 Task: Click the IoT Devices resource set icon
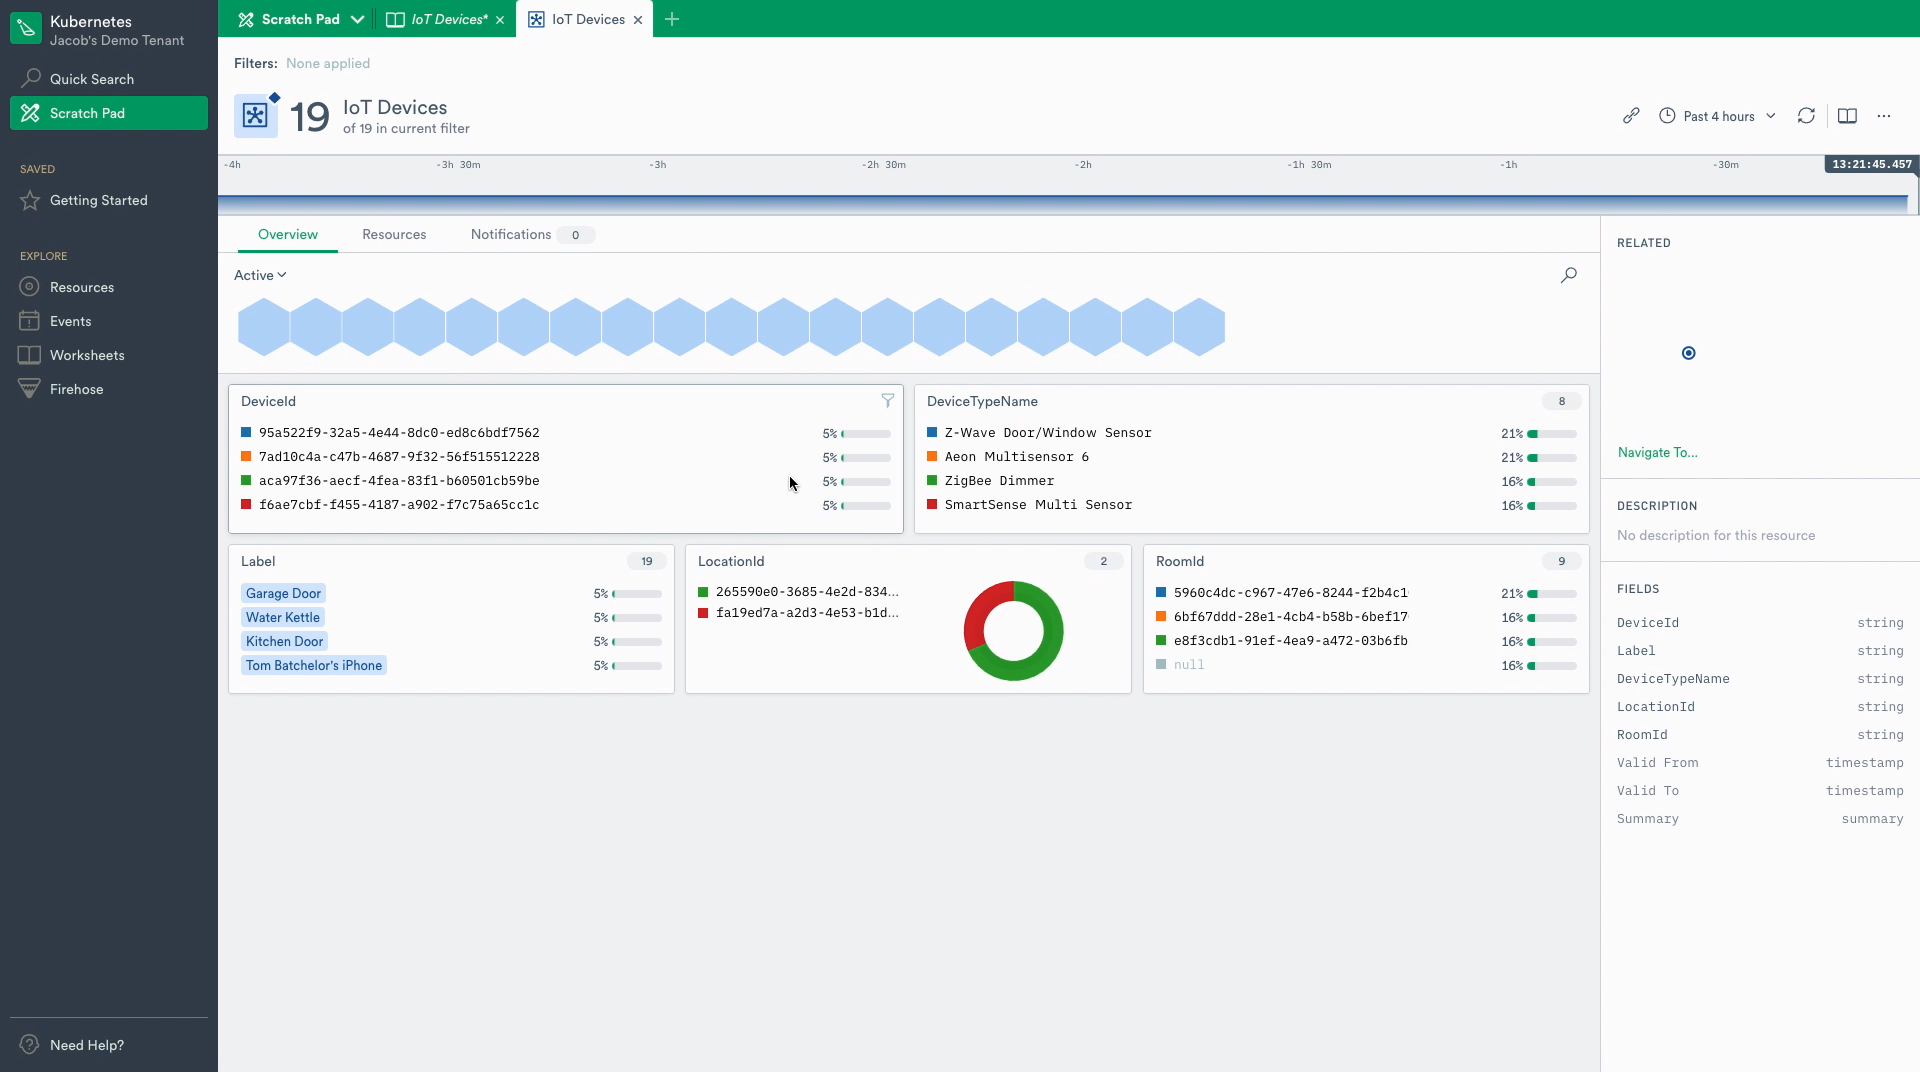pyautogui.click(x=256, y=116)
